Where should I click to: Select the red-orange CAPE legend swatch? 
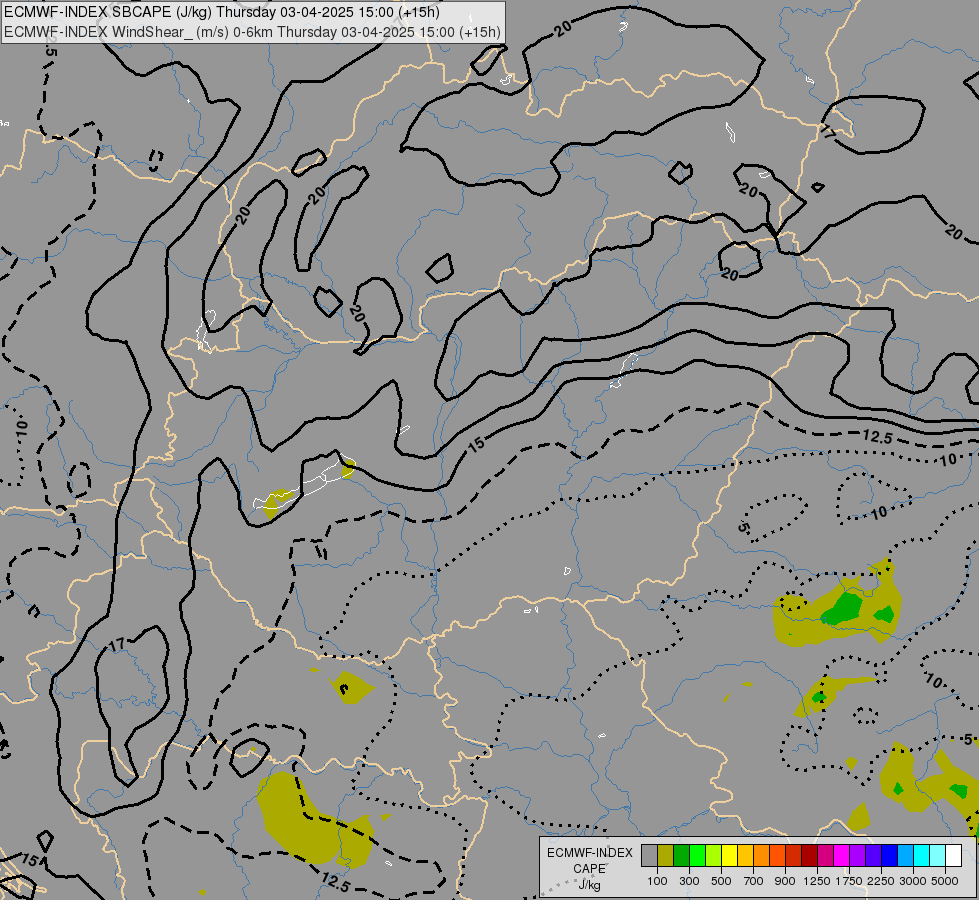777,856
